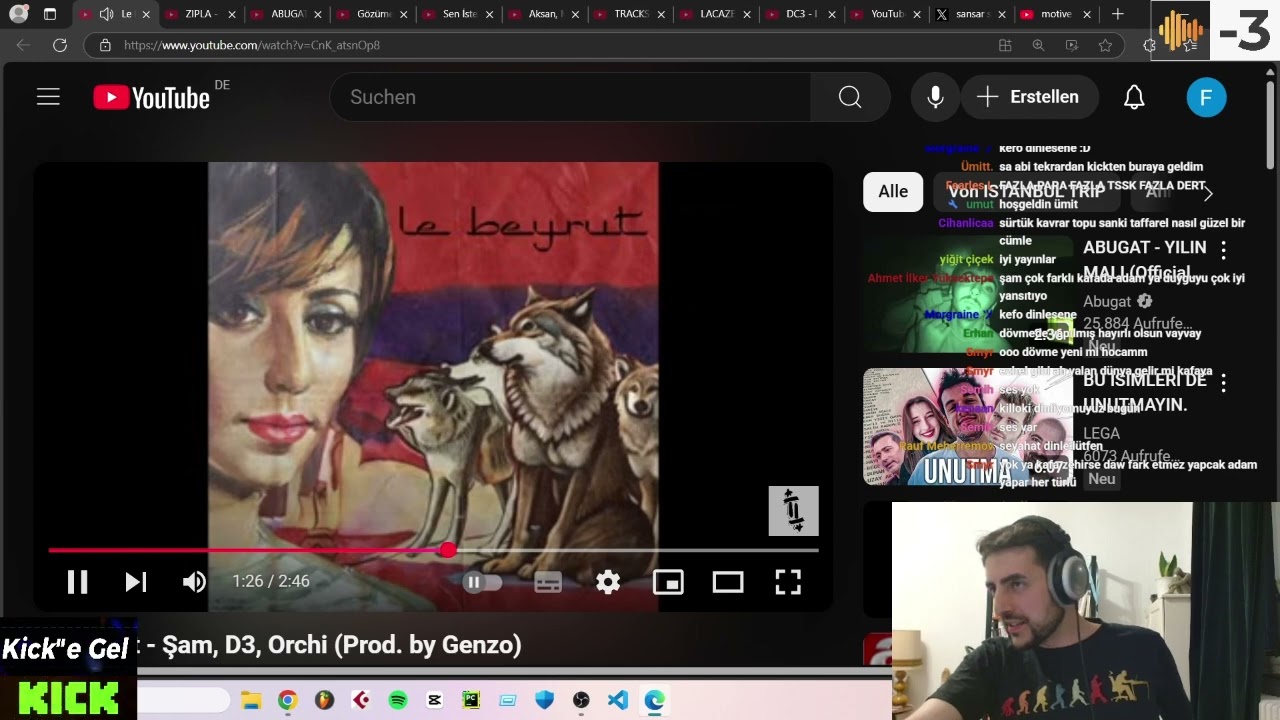Open the Abugat channel link

click(1107, 301)
